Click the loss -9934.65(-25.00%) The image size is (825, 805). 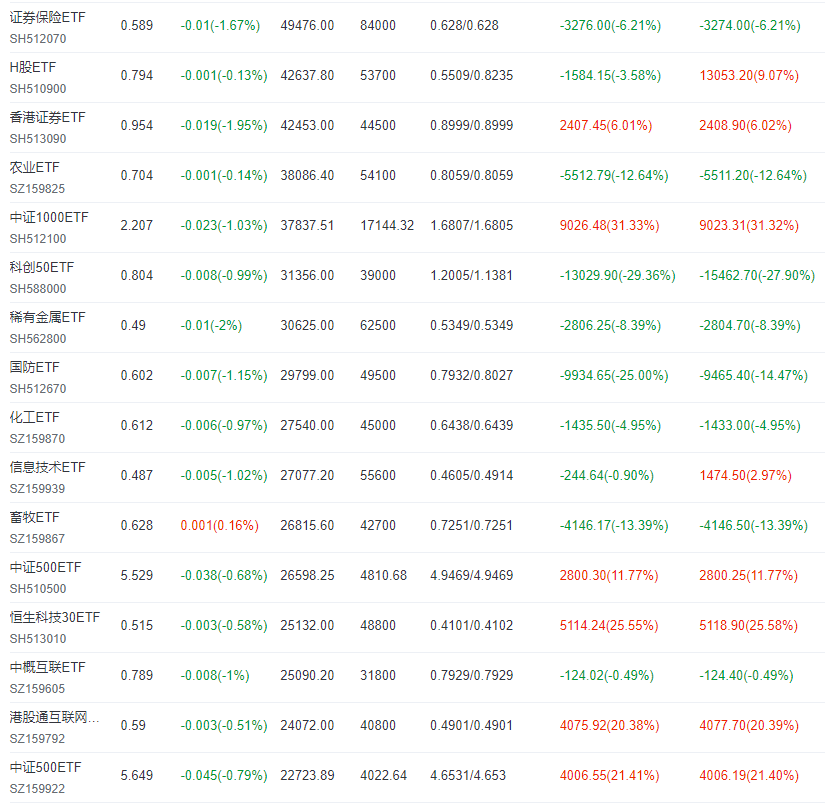614,375
